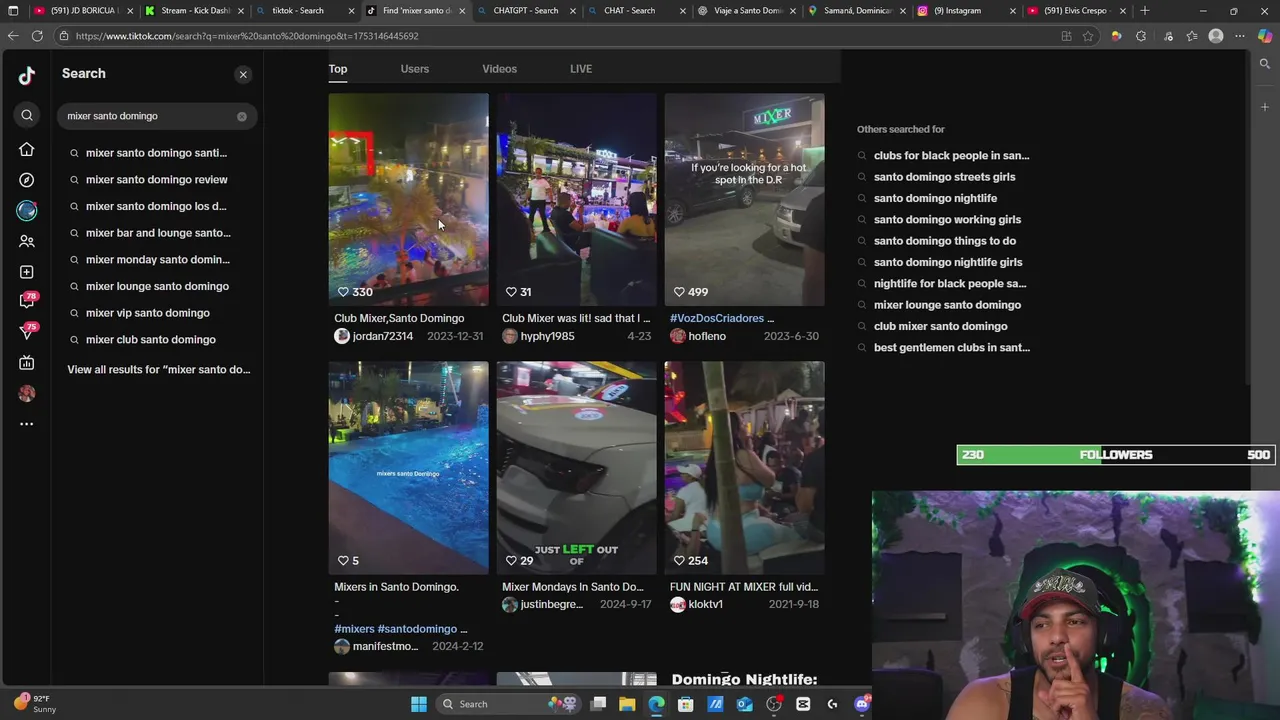Open File Explorer on the taskbar
Viewport: 1280px width, 720px height.
[x=627, y=704]
